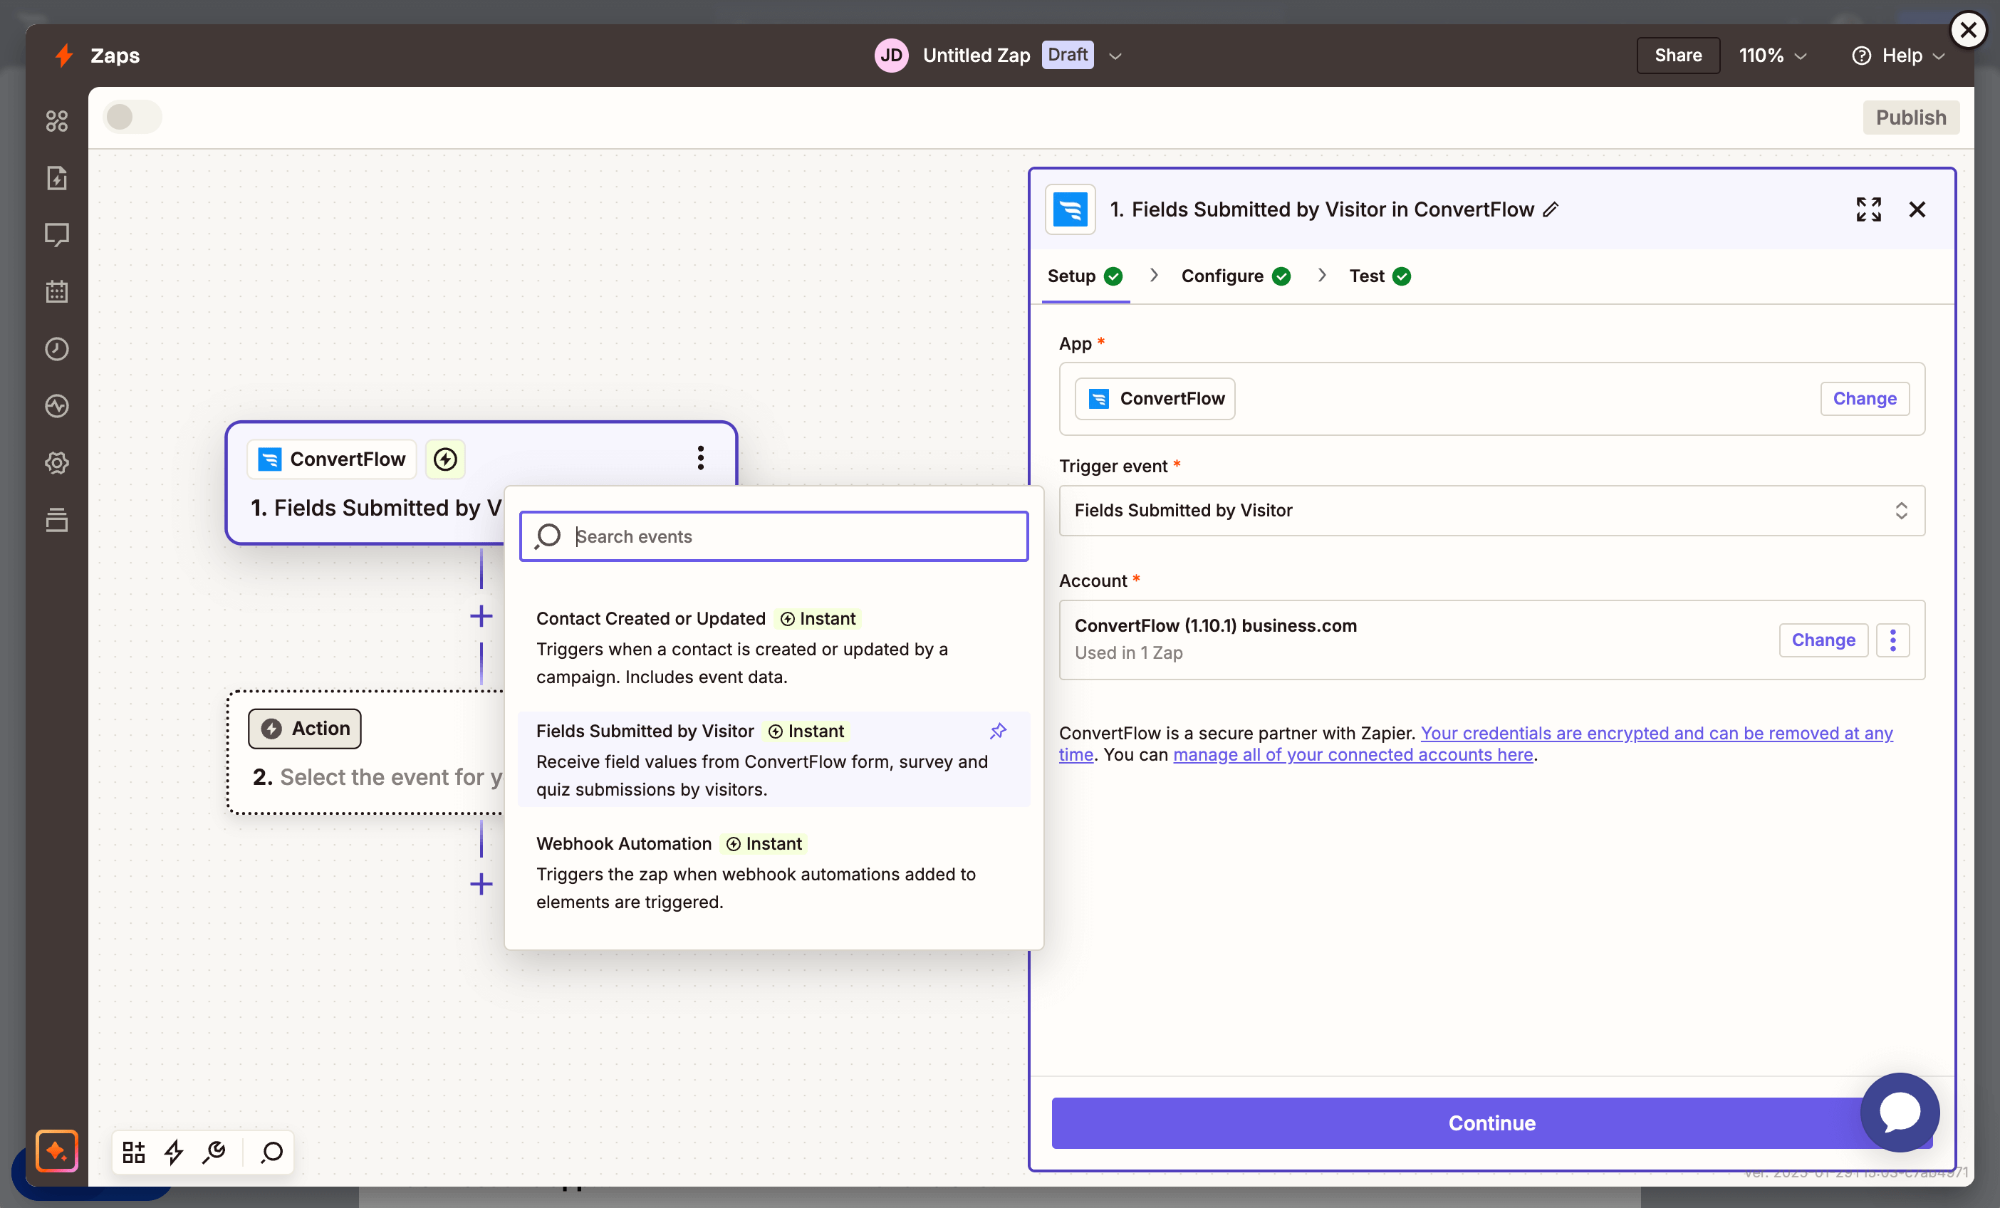Screen dimensions: 2000x1208
Task: Open the account three-dot options menu
Action: [x=1893, y=640]
